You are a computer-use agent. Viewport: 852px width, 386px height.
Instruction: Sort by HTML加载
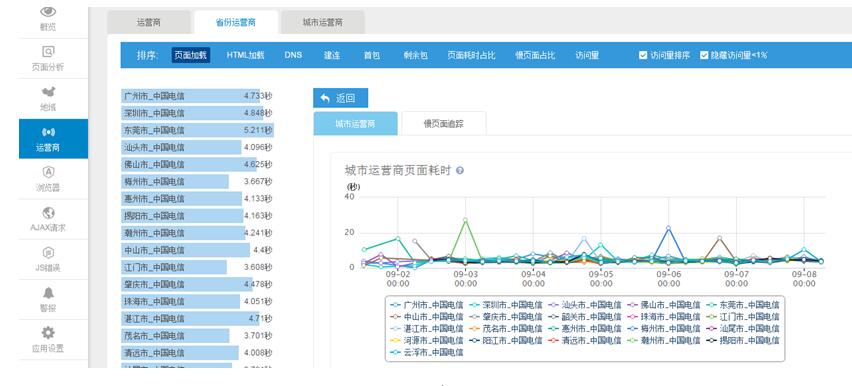click(246, 55)
